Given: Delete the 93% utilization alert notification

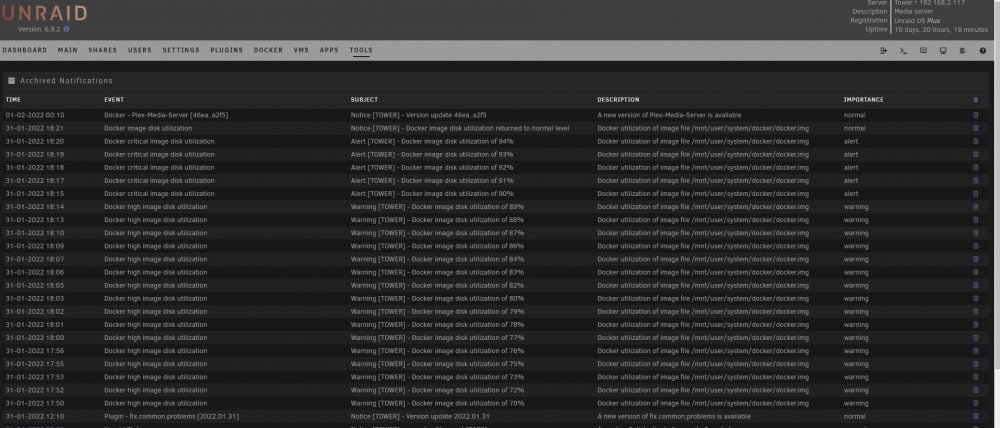Looking at the screenshot, I should (x=975, y=154).
